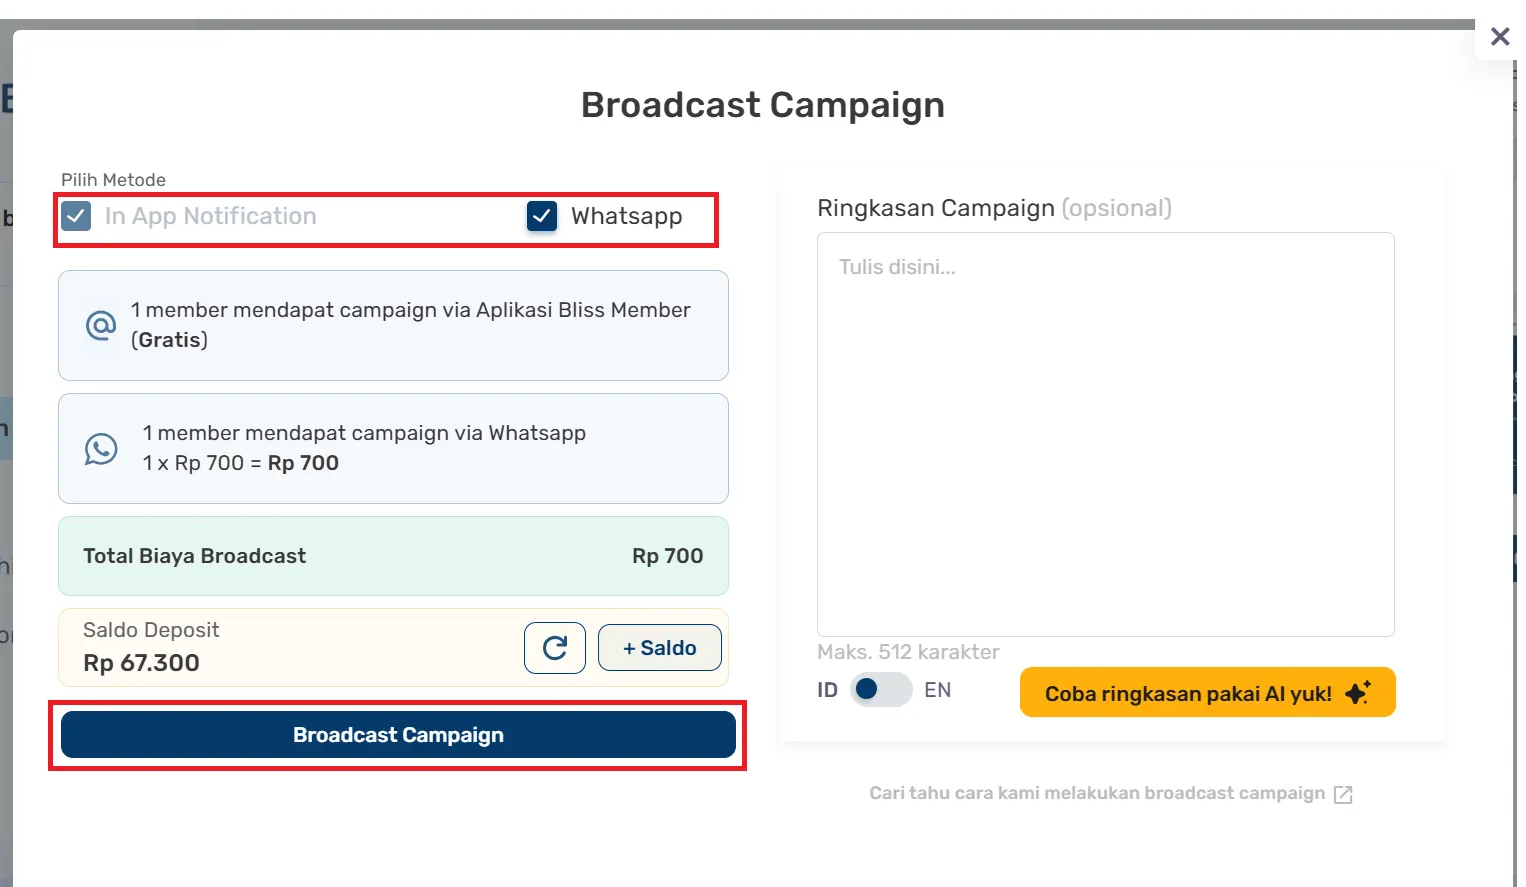Add balance with the + Saldo button
The width and height of the screenshot is (1526, 887).
659,648
